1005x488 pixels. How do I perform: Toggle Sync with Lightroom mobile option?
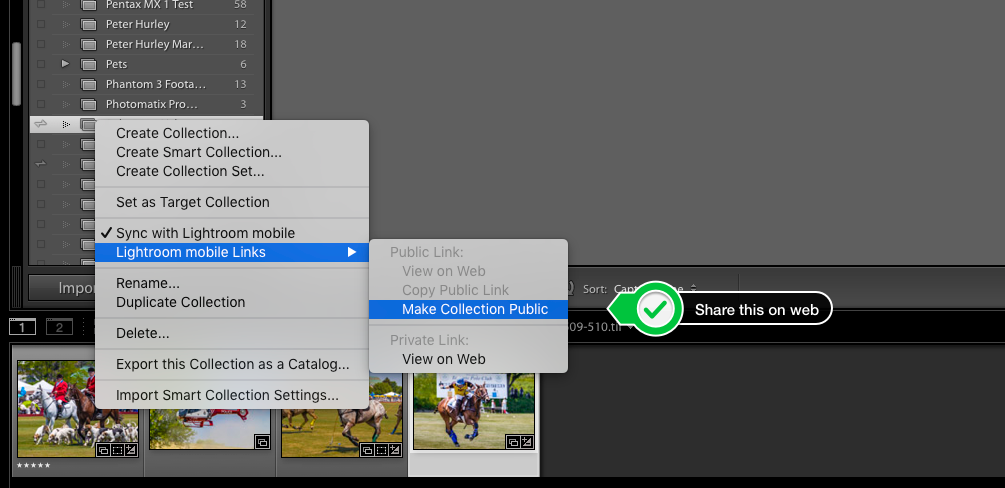click(x=205, y=233)
